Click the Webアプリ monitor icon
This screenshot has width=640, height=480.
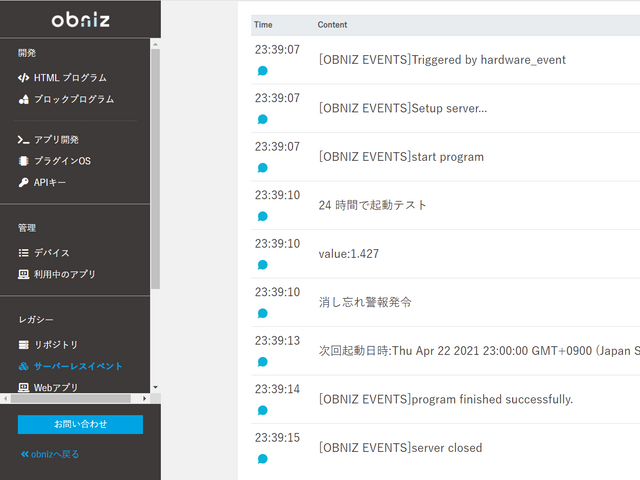(x=24, y=387)
